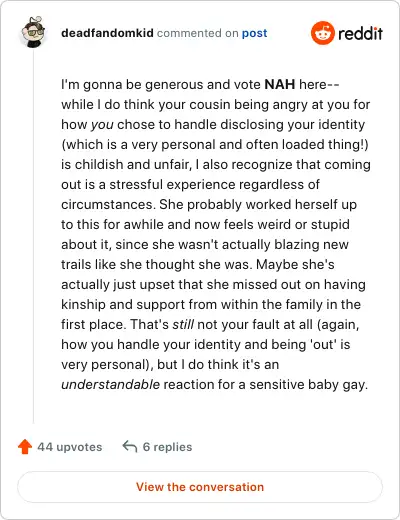Click the italic word 'understandable'
The width and height of the screenshot is (400, 520).
(x=110, y=384)
